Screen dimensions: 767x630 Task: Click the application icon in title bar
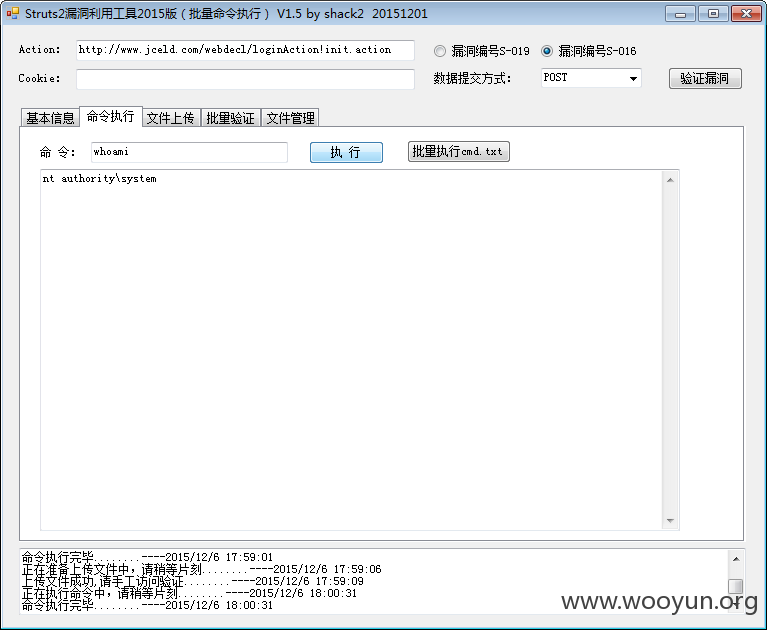coord(13,13)
